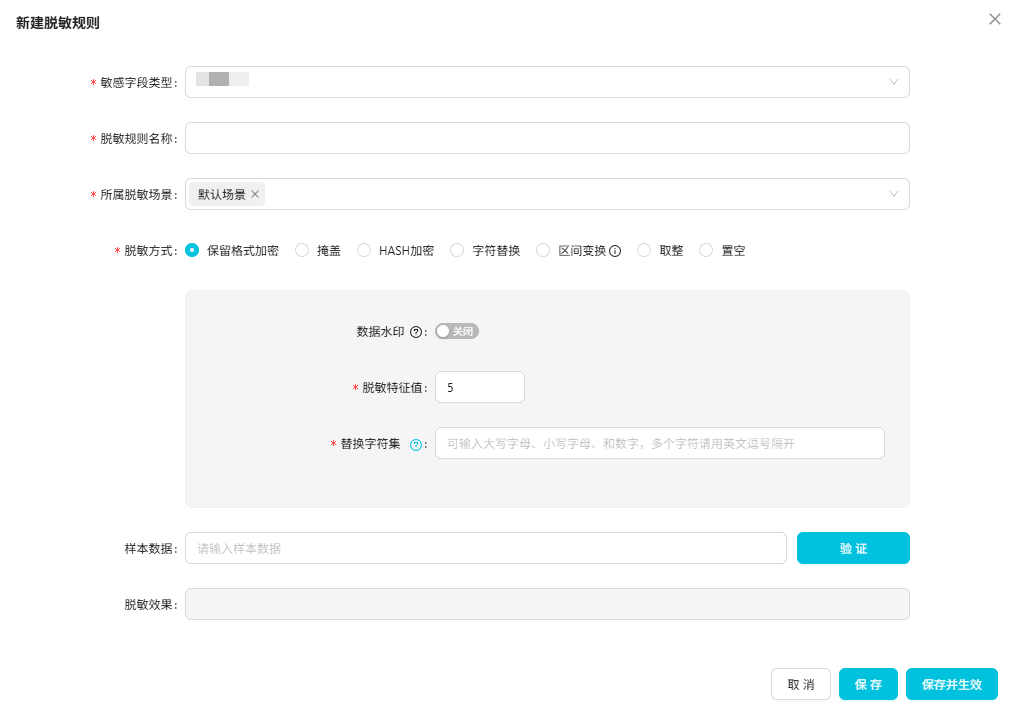Image resolution: width=1014 pixels, height=713 pixels.
Task: Click the 样本数据 input field
Action: pyautogui.click(x=486, y=548)
